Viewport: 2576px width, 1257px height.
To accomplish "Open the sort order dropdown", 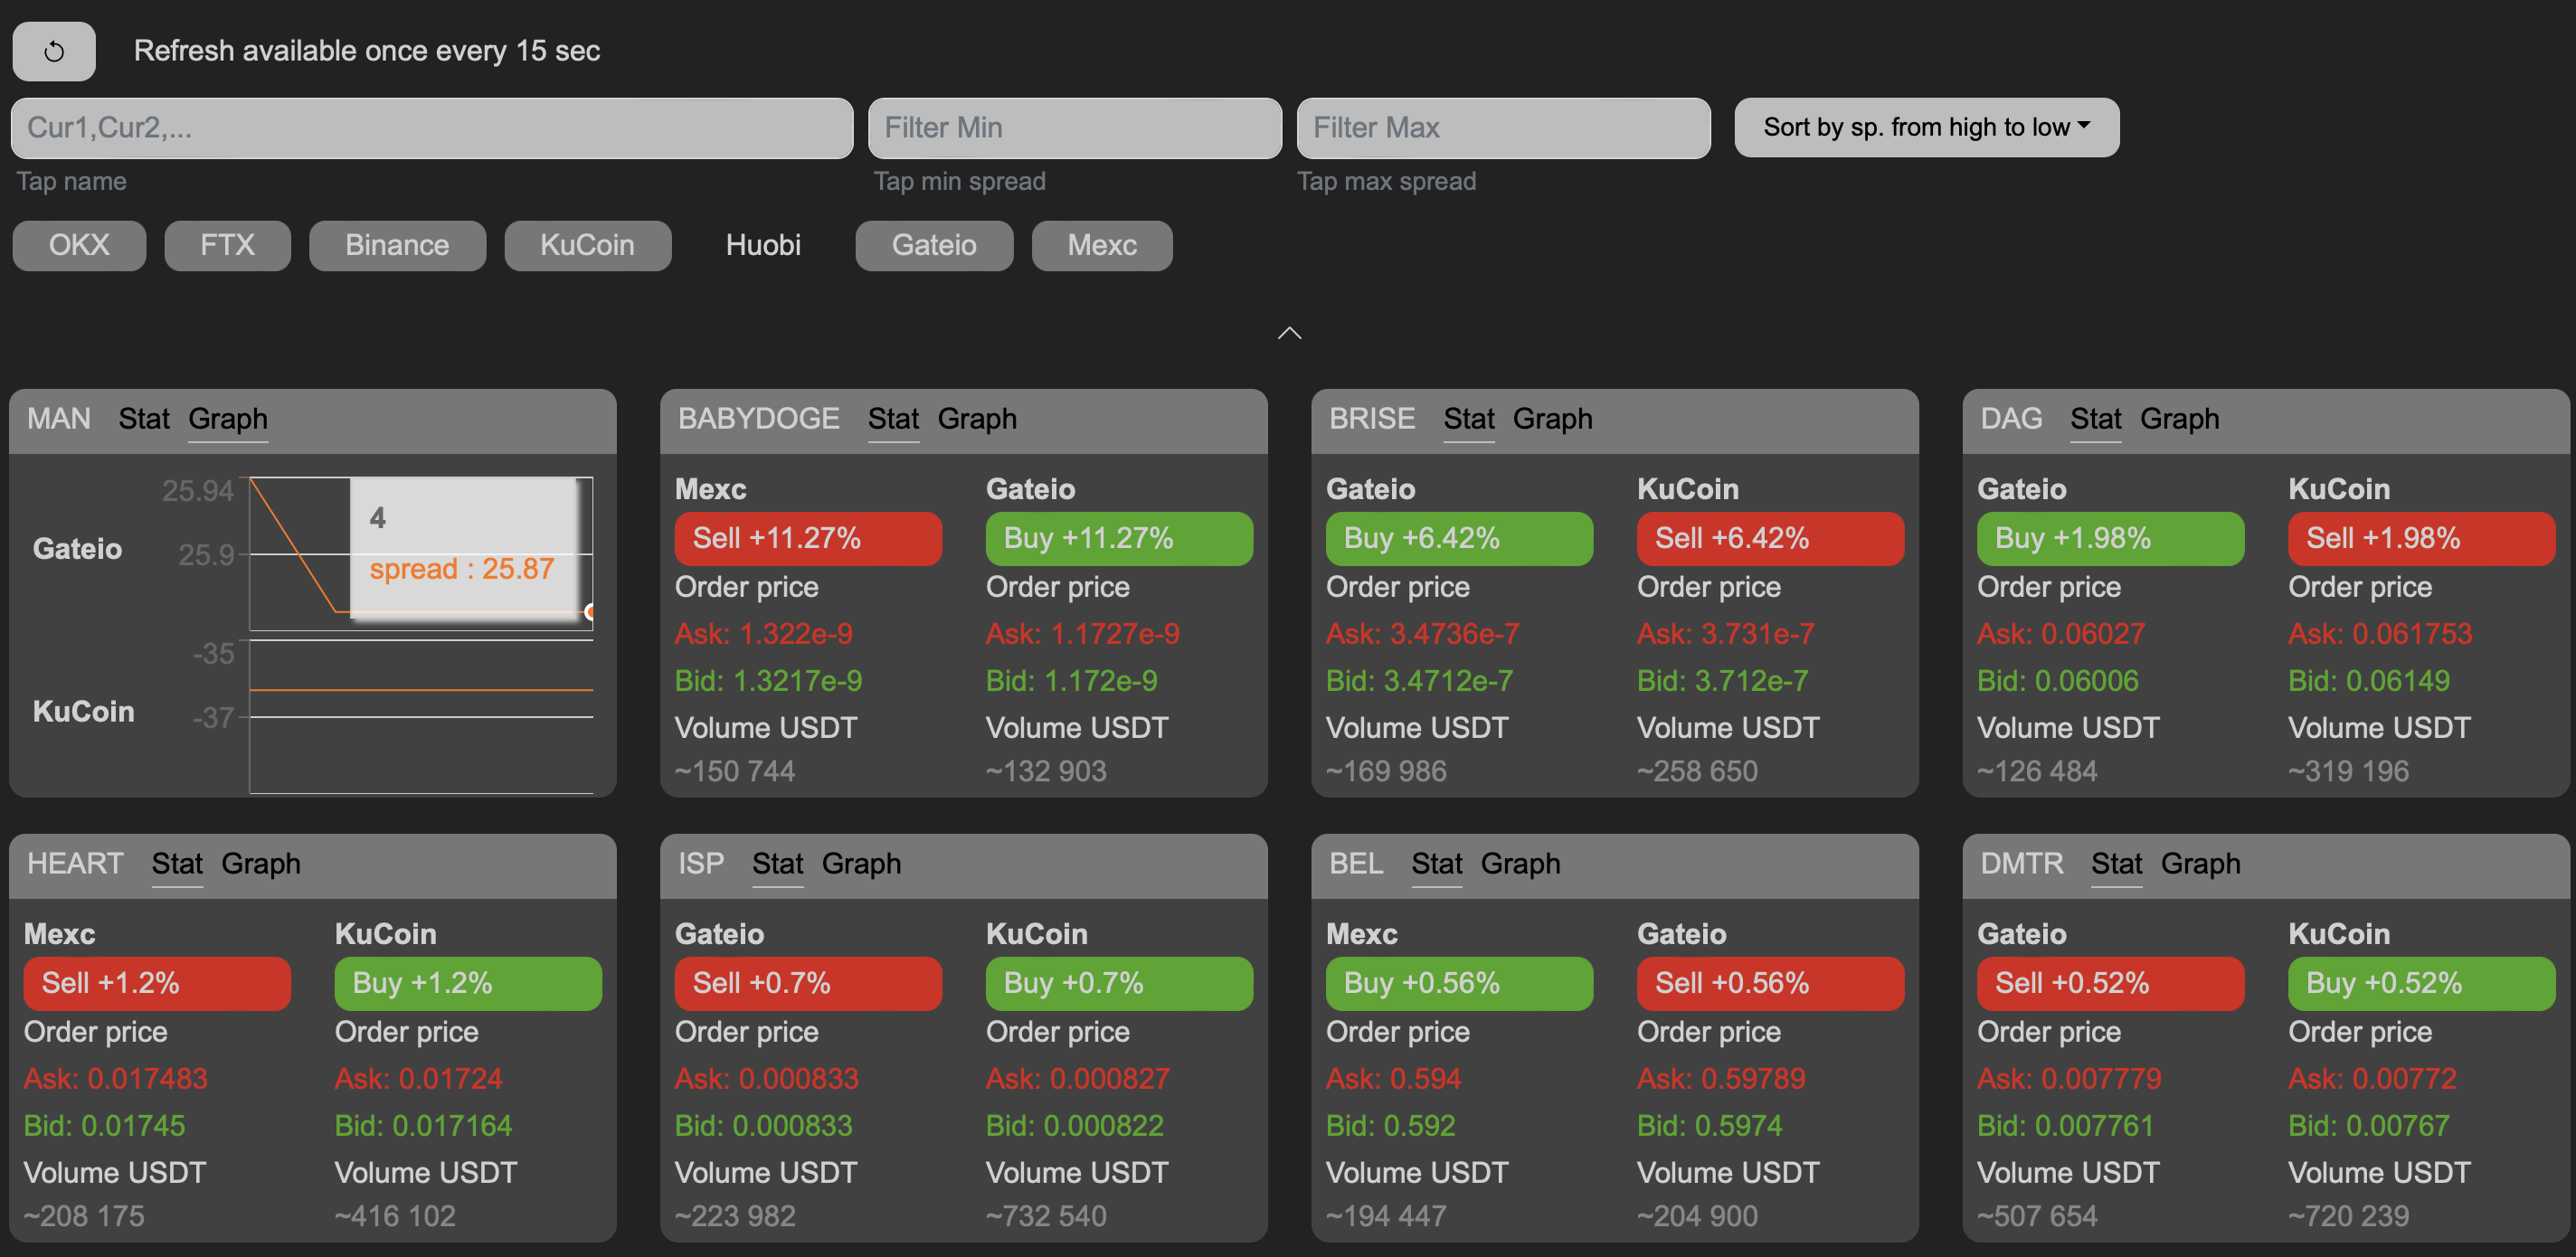I will (1925, 127).
